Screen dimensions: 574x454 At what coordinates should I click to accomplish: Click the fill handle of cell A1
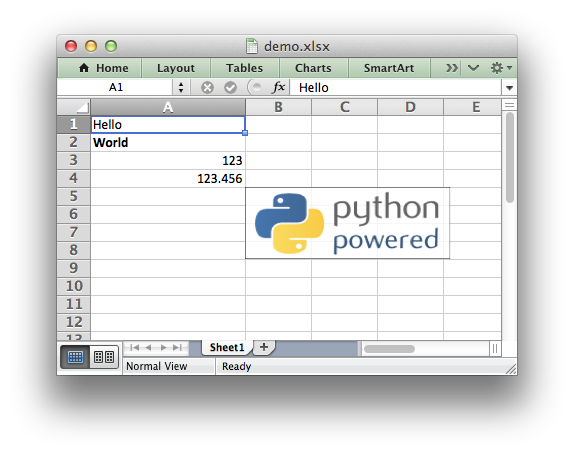click(245, 133)
